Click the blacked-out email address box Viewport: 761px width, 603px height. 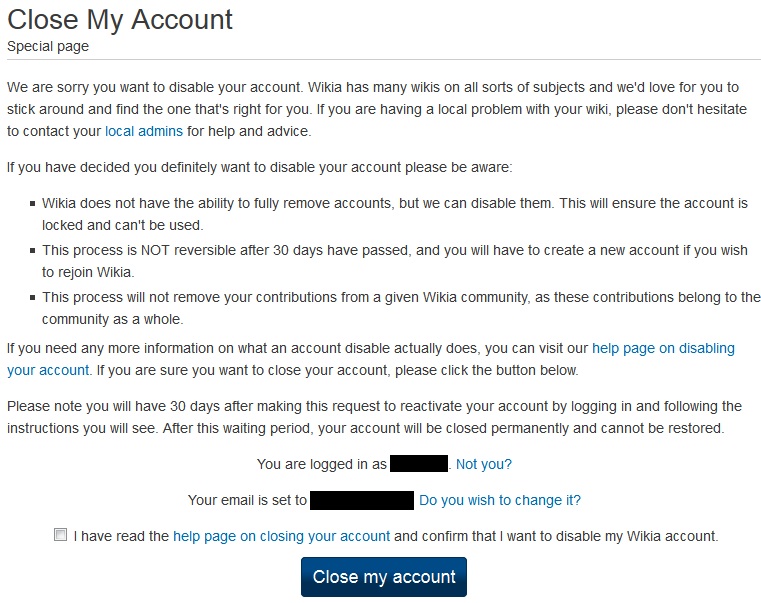click(362, 500)
